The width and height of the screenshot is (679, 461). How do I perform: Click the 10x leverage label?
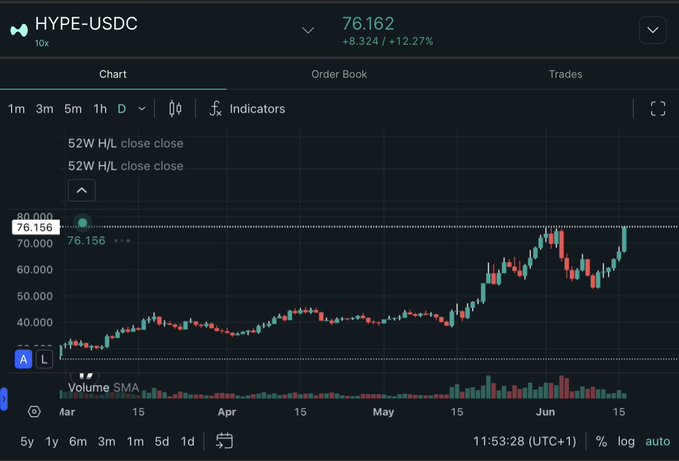coord(42,43)
